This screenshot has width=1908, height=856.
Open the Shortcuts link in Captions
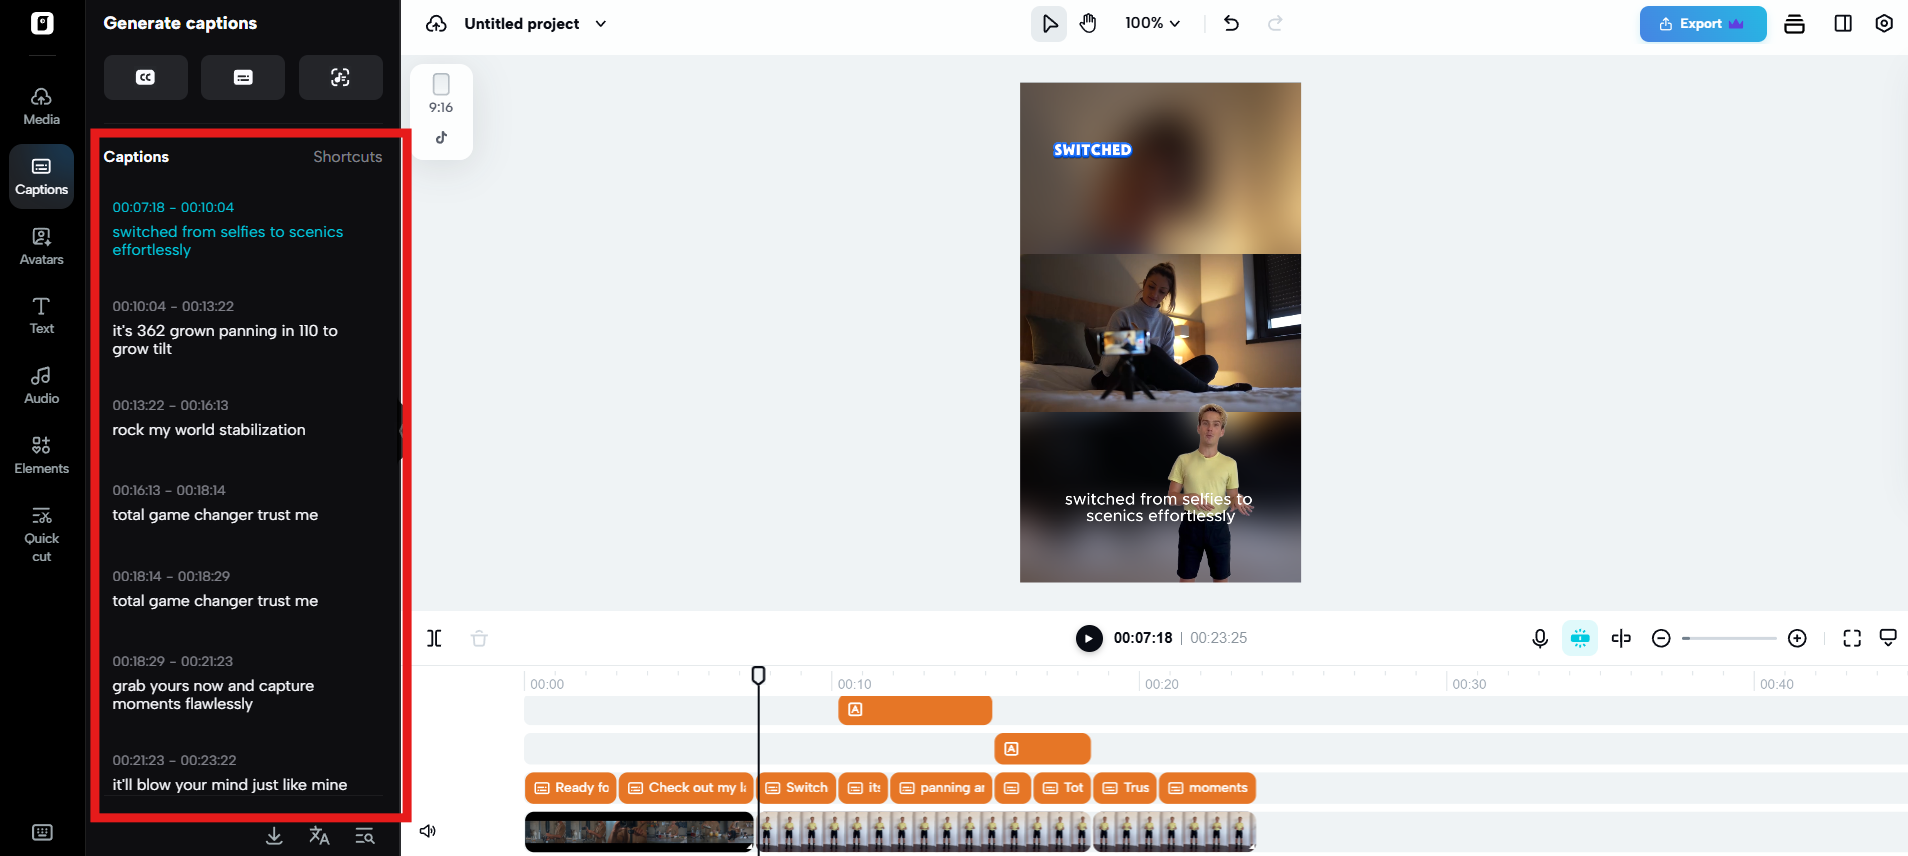pos(347,157)
